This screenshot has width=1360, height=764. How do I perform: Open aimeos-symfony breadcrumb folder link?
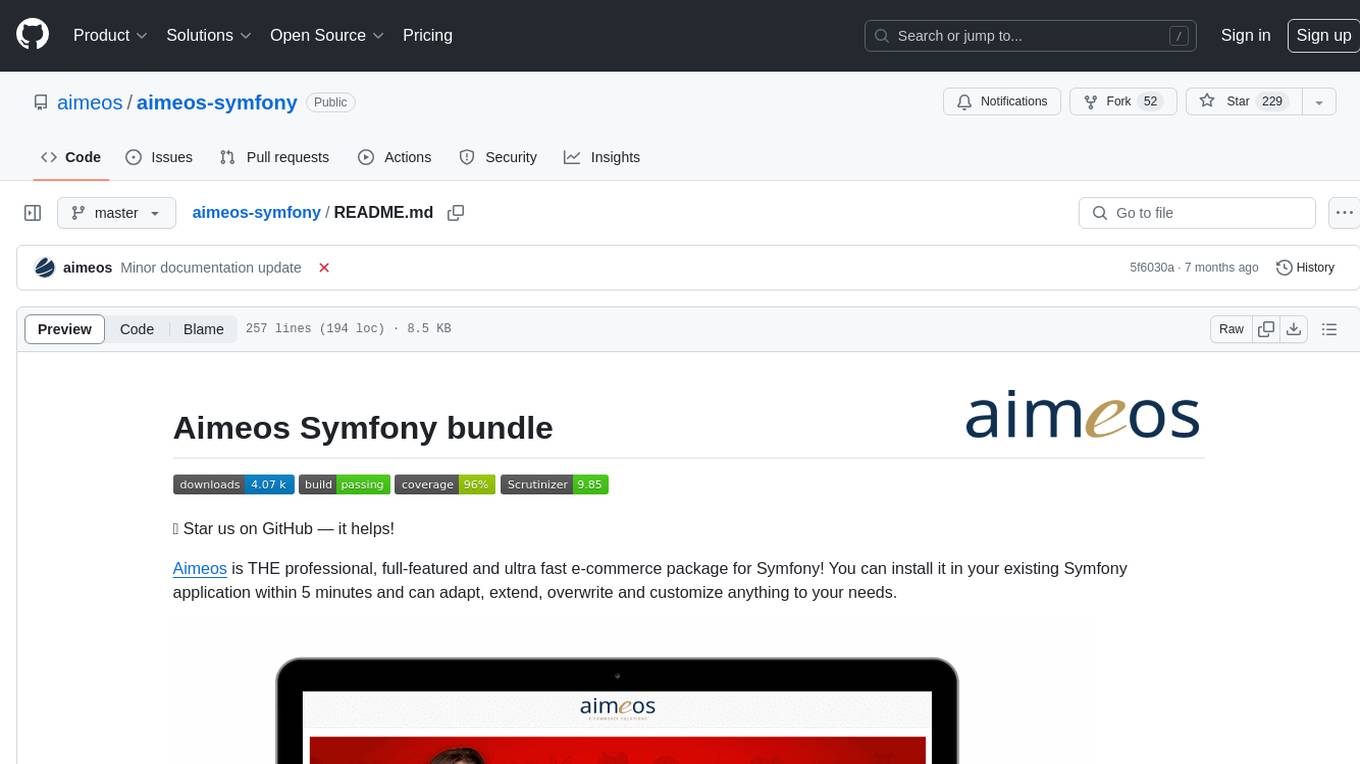256,212
